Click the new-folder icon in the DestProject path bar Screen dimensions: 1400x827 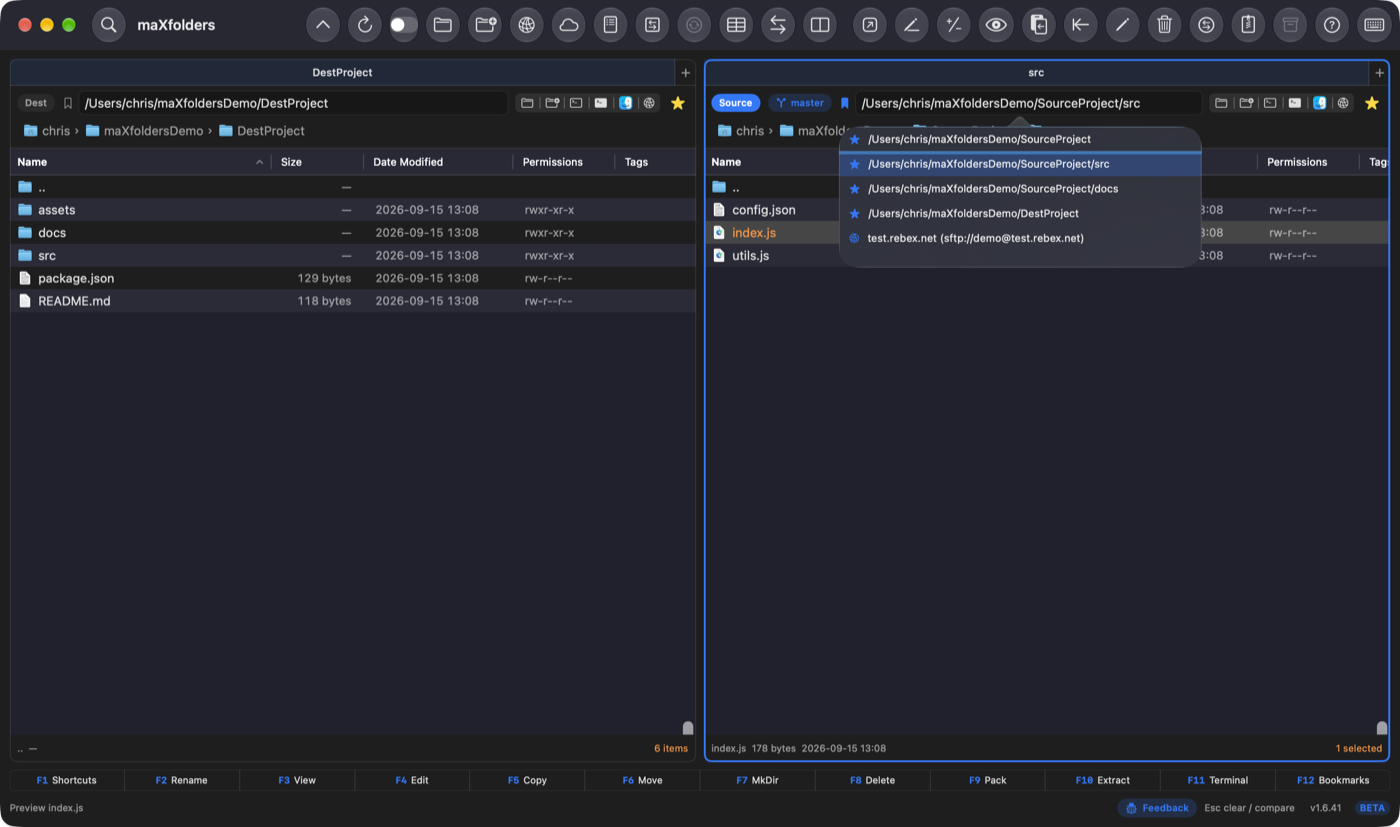[551, 103]
